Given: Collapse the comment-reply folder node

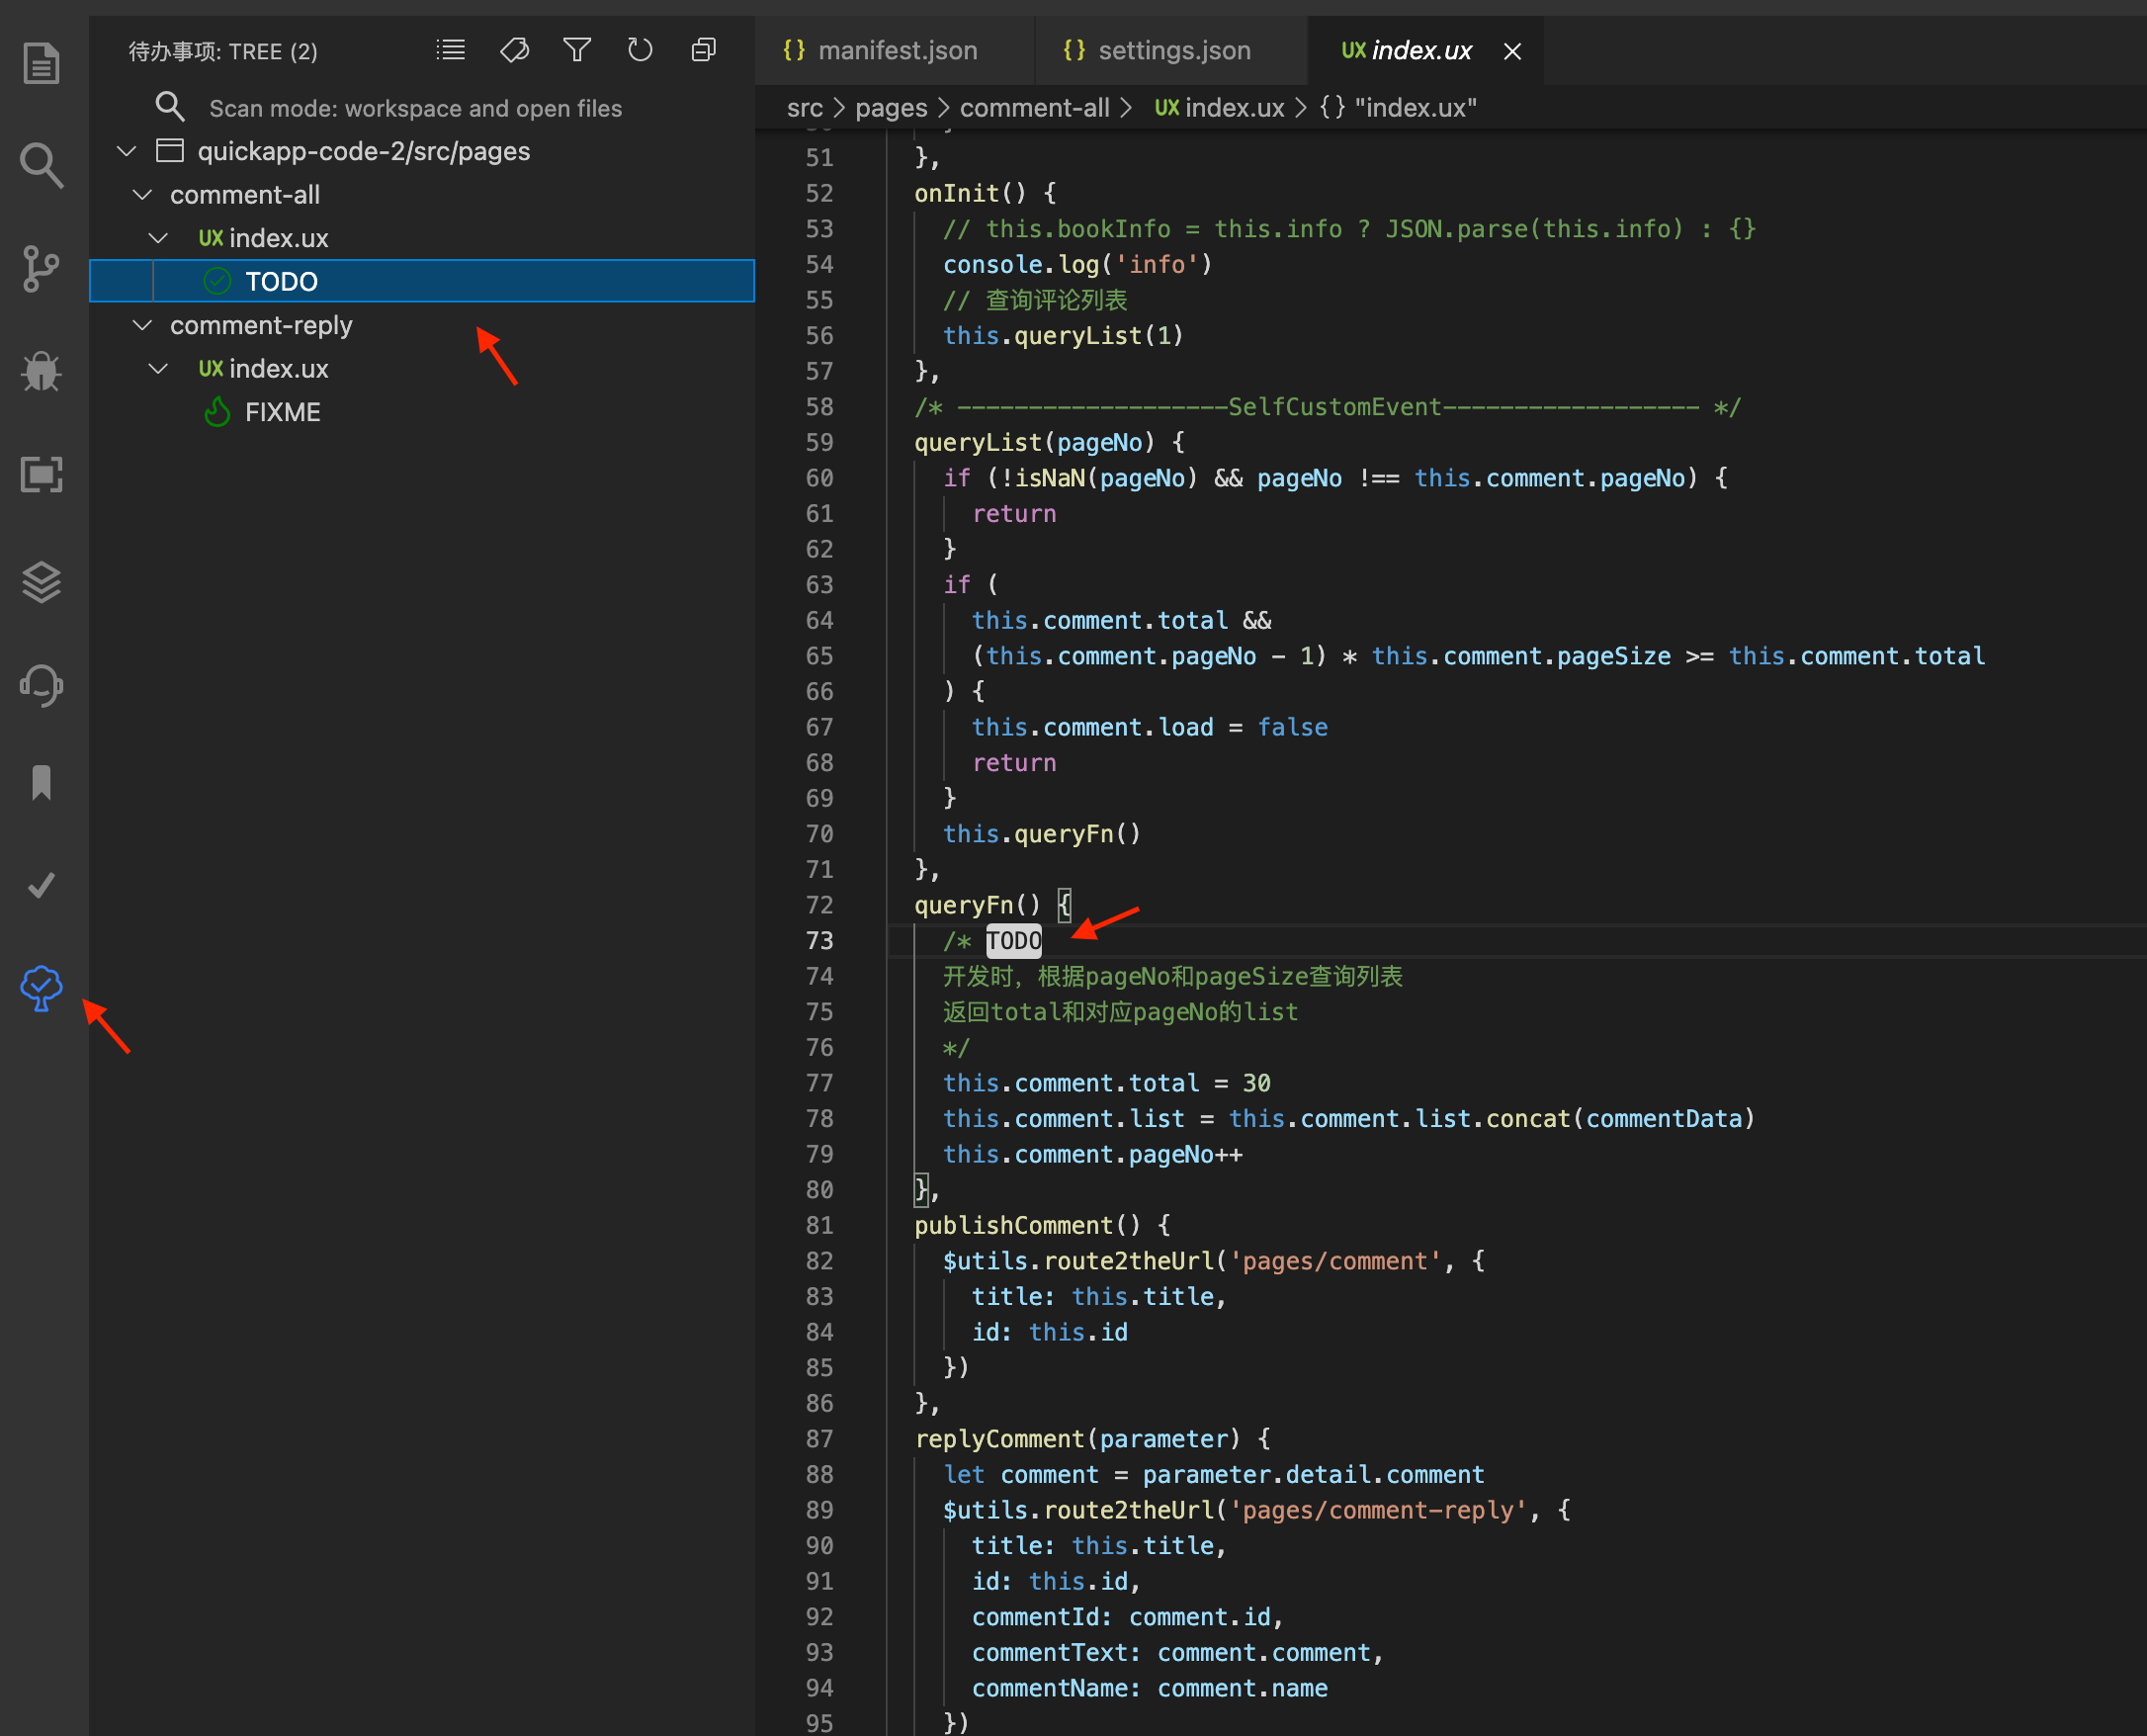Looking at the screenshot, I should [143, 325].
